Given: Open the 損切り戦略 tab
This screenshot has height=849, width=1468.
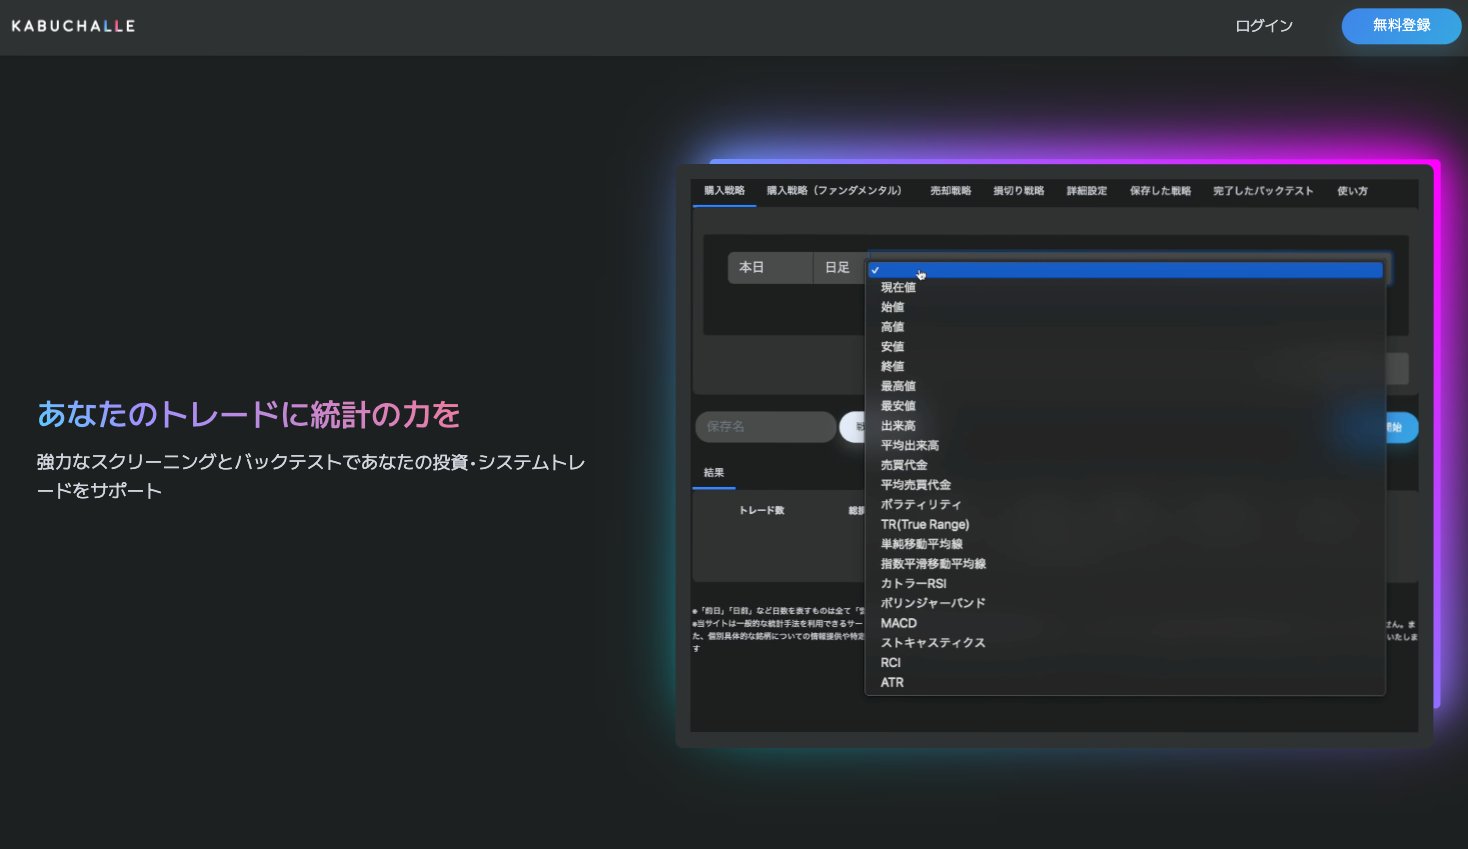Looking at the screenshot, I should (1018, 191).
